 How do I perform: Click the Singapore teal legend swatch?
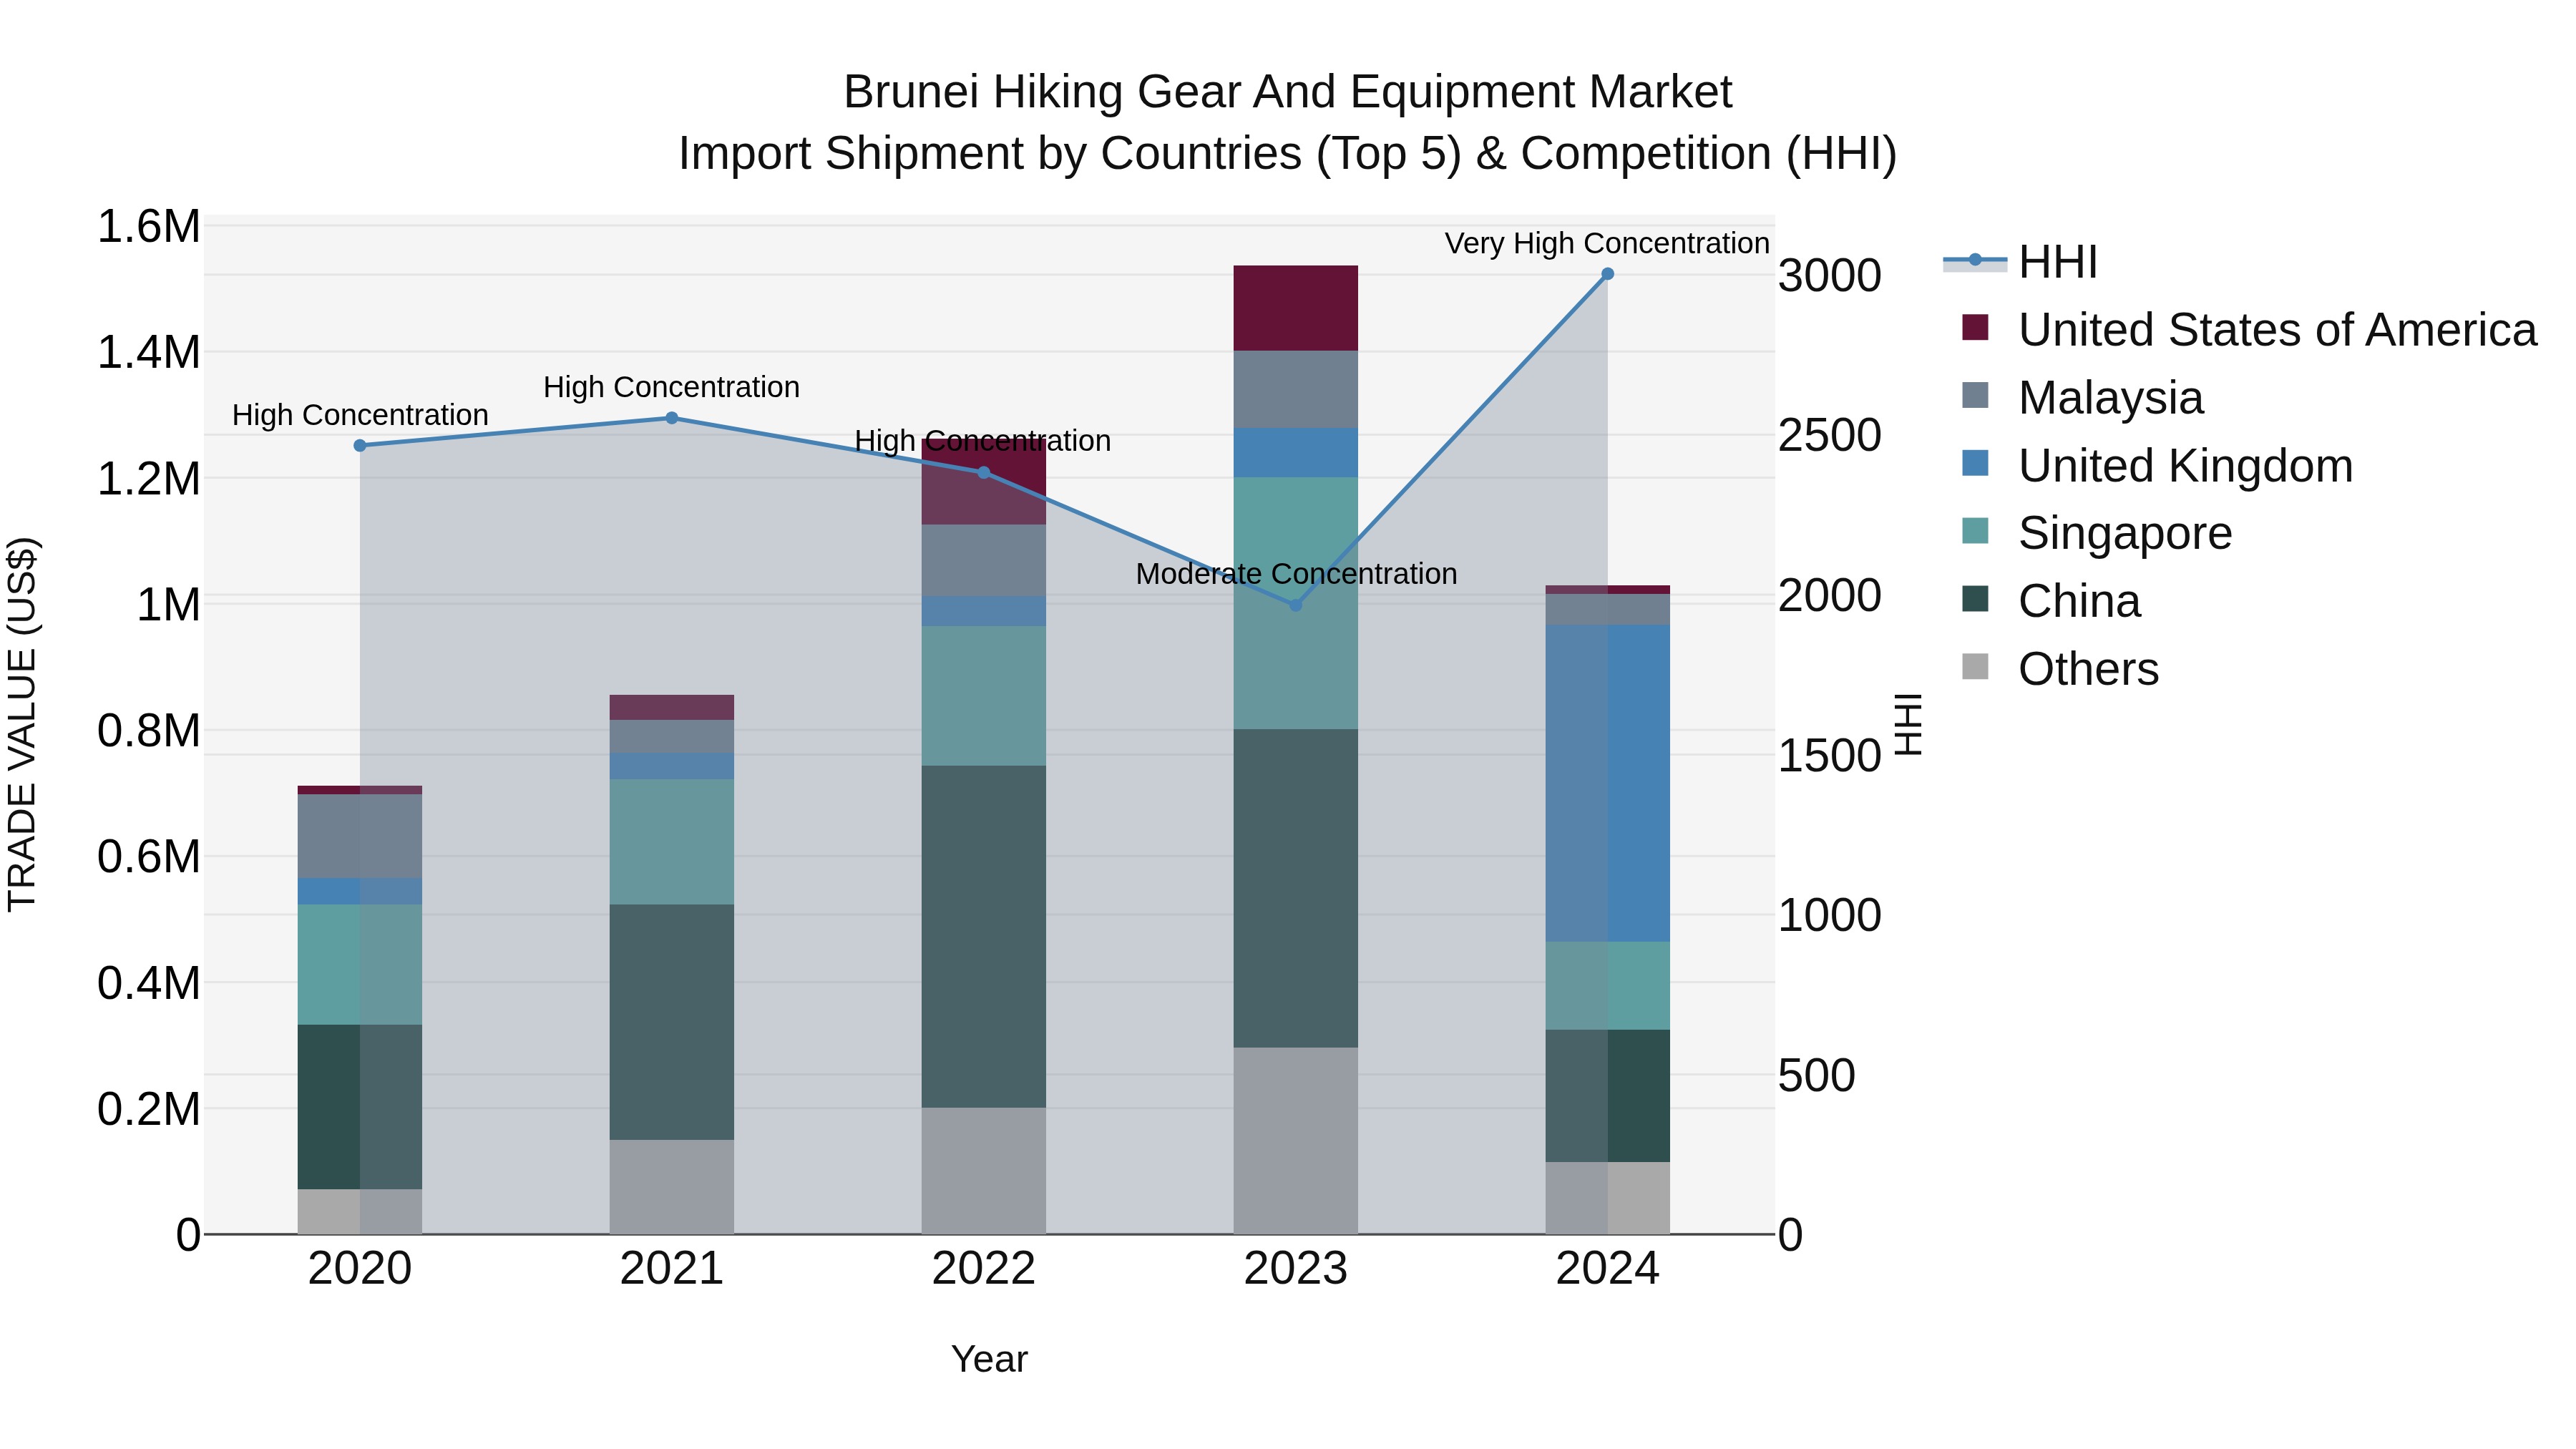[x=1975, y=530]
